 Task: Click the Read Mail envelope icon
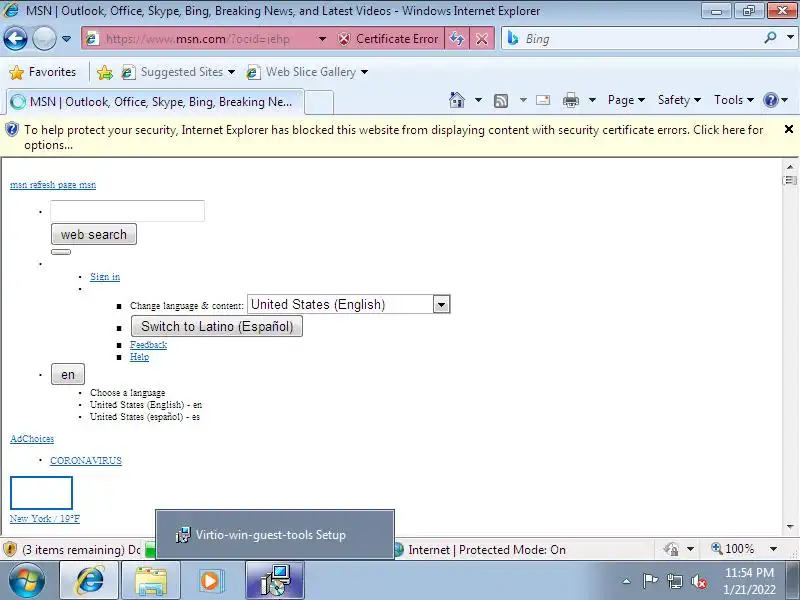(x=543, y=100)
